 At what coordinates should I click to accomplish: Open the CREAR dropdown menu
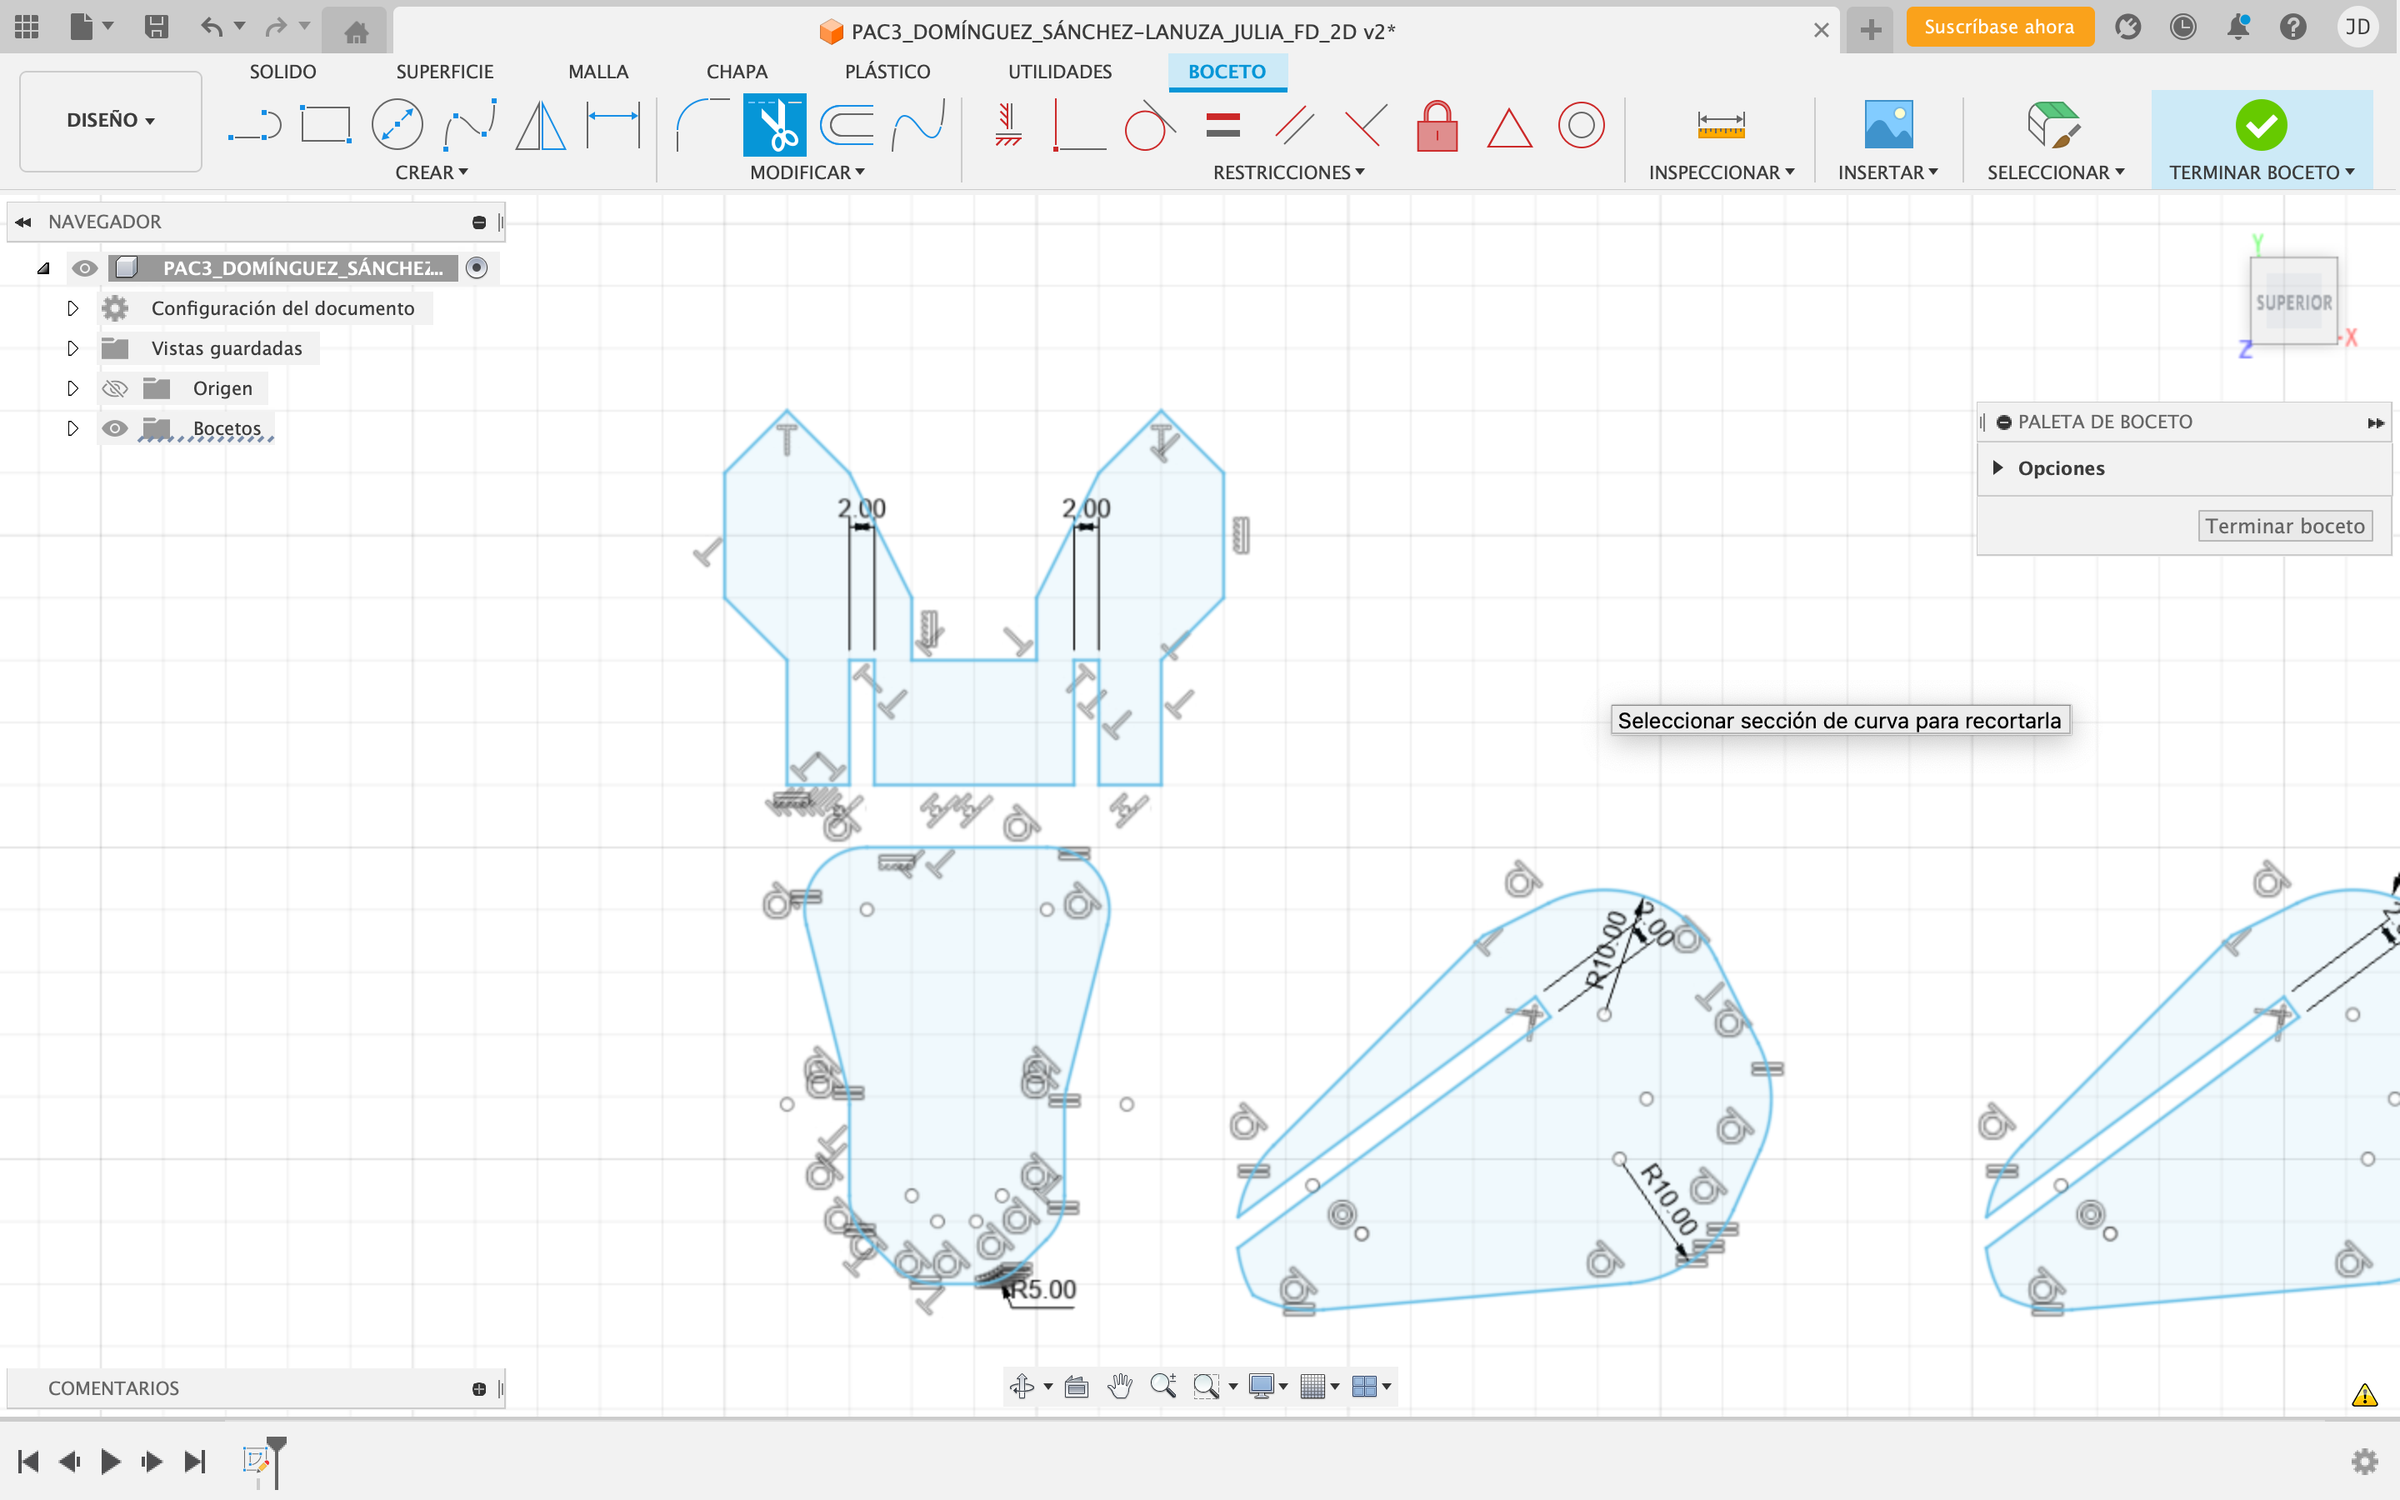(x=431, y=172)
